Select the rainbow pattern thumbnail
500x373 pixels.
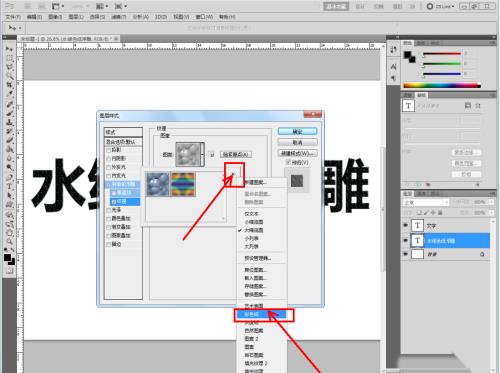click(x=183, y=184)
